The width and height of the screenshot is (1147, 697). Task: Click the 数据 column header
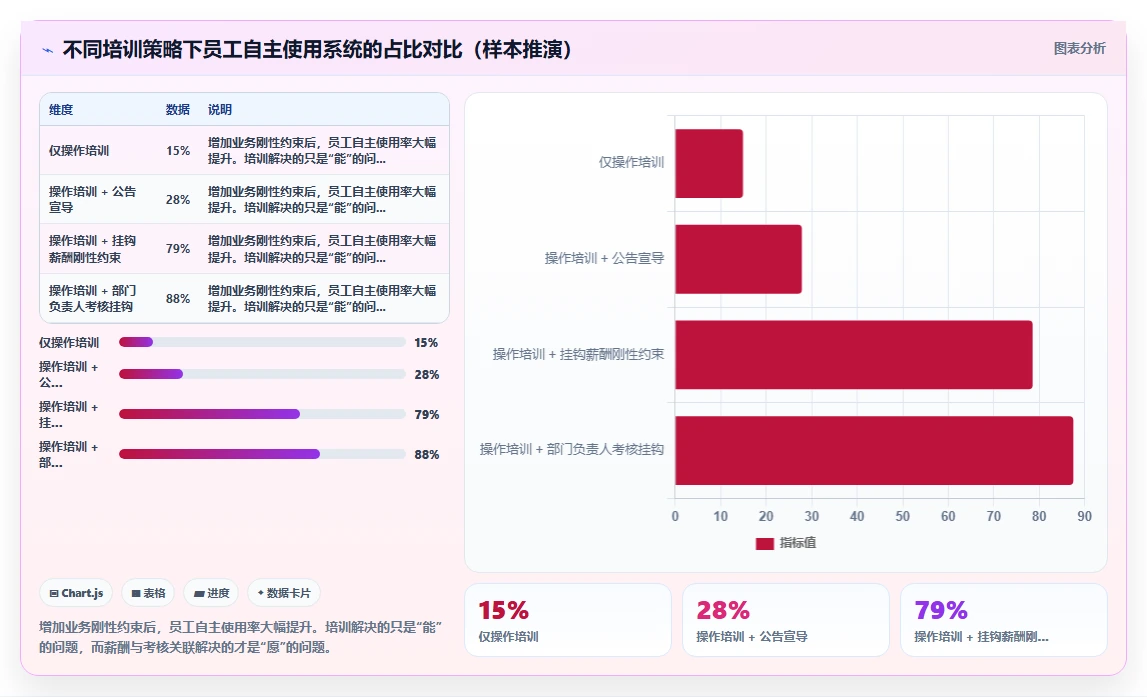point(178,110)
